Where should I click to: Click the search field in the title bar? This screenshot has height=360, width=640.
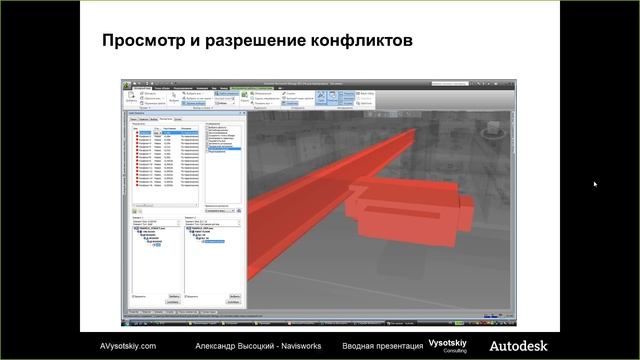[450, 84]
